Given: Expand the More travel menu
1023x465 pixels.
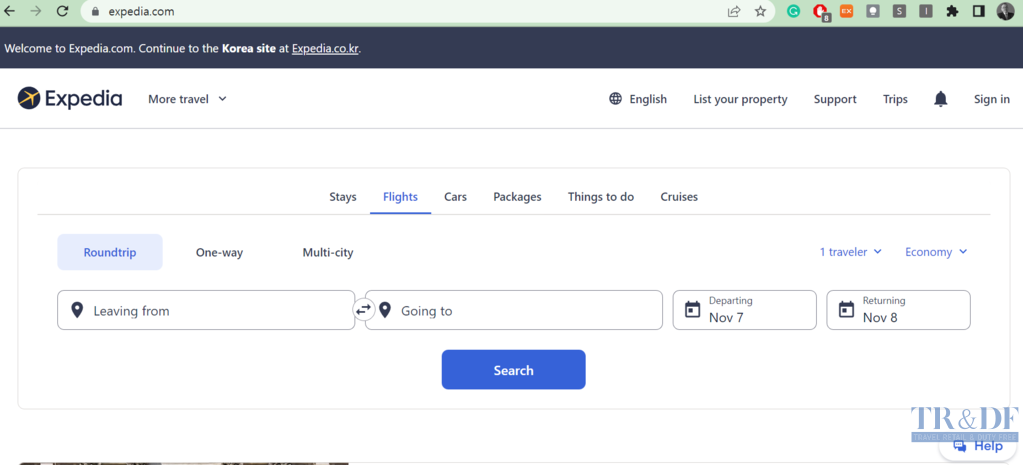Looking at the screenshot, I should pyautogui.click(x=187, y=99).
